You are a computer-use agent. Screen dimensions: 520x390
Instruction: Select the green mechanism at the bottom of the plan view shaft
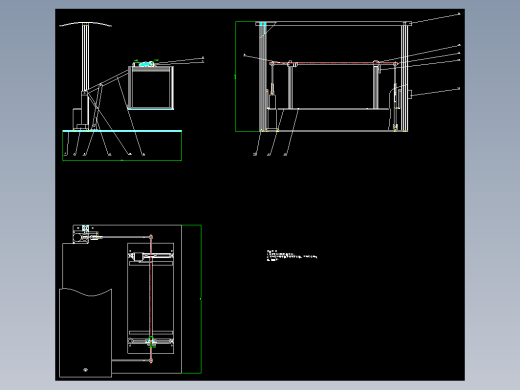tap(151, 342)
